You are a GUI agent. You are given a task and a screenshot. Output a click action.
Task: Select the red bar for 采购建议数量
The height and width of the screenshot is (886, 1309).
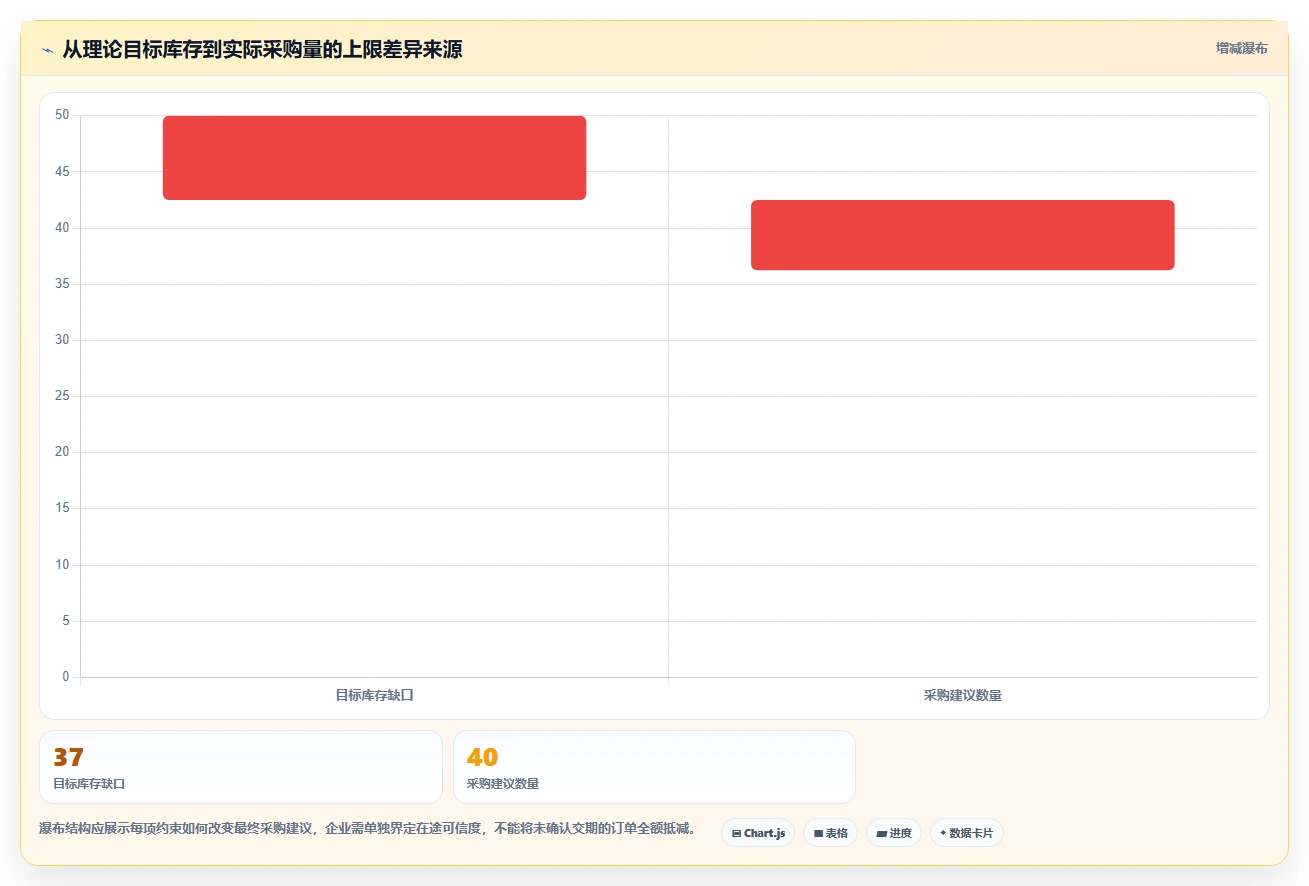(x=962, y=235)
